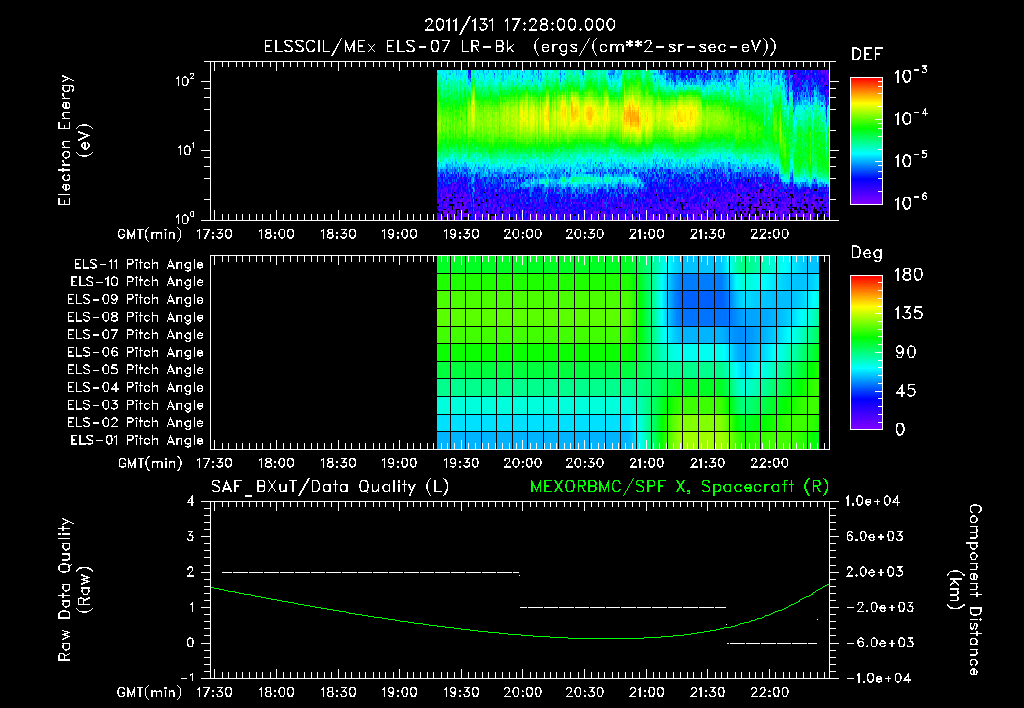The width and height of the screenshot is (1024, 708).
Task: Select the ELS-07 Pitch Angle row label
Action: click(136, 335)
